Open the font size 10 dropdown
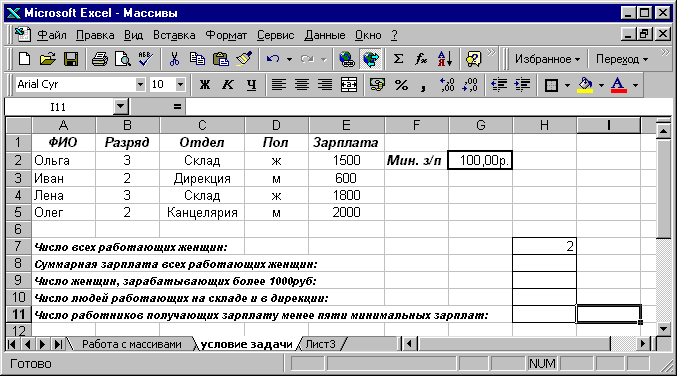The height and width of the screenshot is (376, 677). point(180,84)
